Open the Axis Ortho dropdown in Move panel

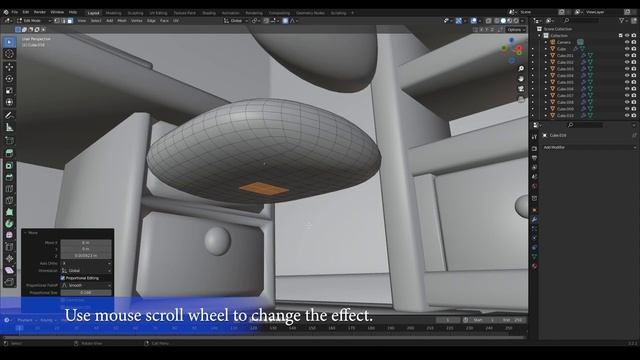[x=86, y=263]
